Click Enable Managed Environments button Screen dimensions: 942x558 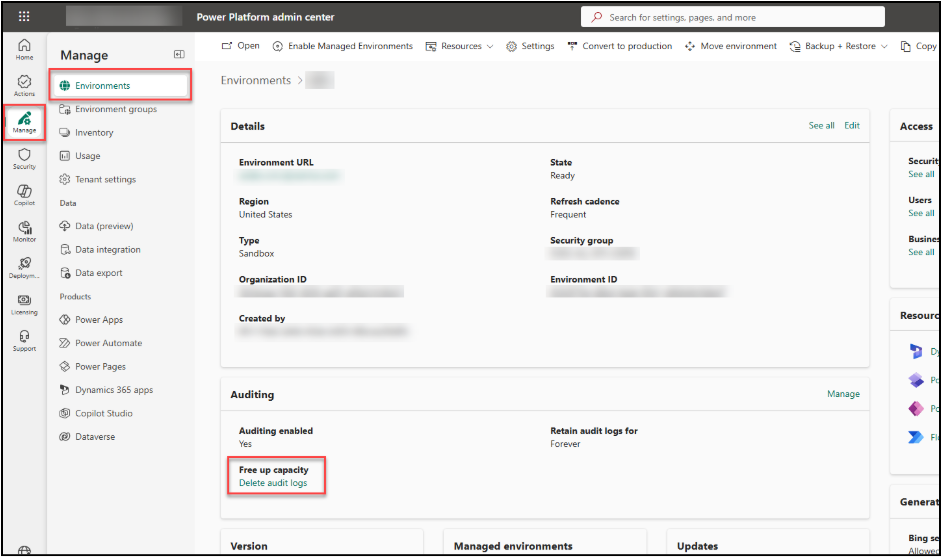342,46
